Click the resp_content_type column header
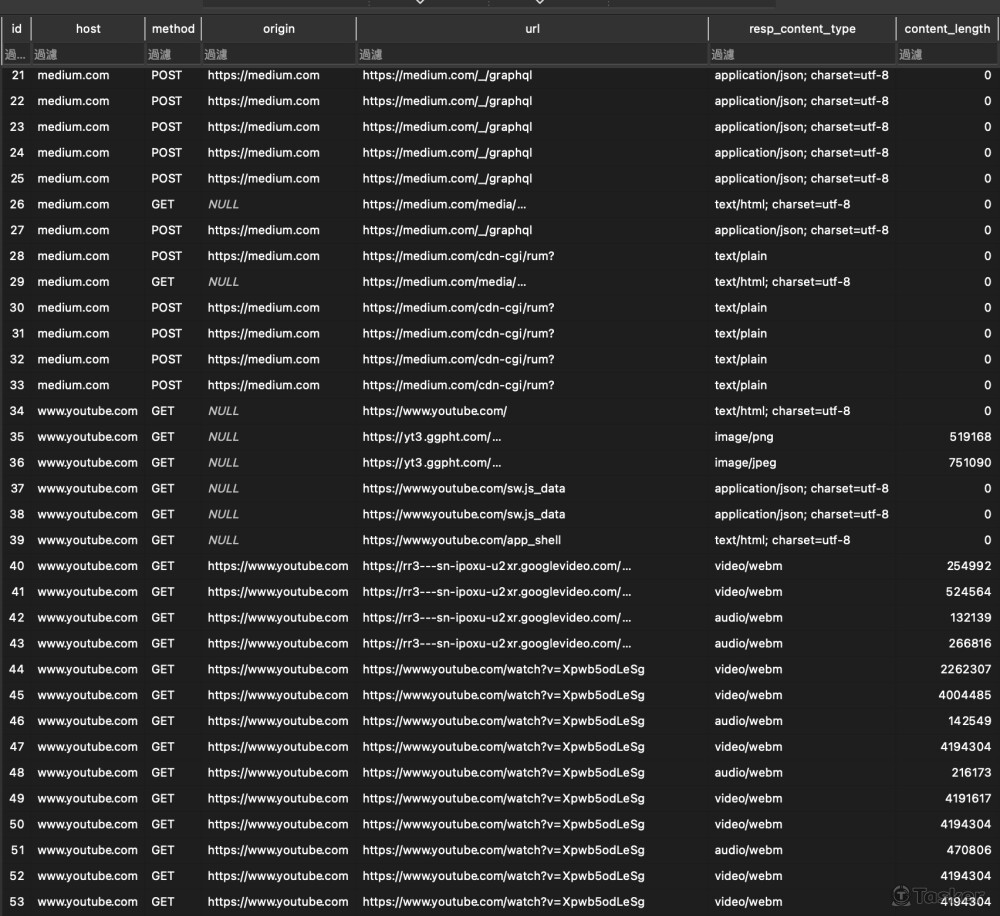Screen dimensions: 1000x916 [802, 29]
